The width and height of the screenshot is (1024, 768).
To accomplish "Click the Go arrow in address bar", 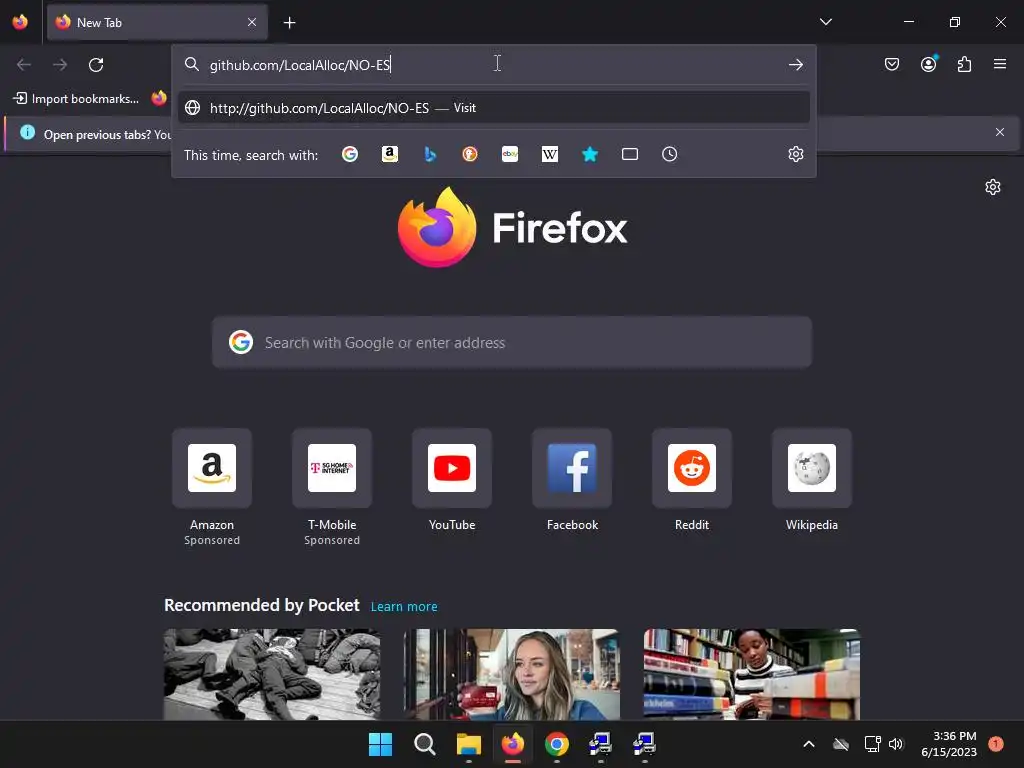I will tap(795, 65).
